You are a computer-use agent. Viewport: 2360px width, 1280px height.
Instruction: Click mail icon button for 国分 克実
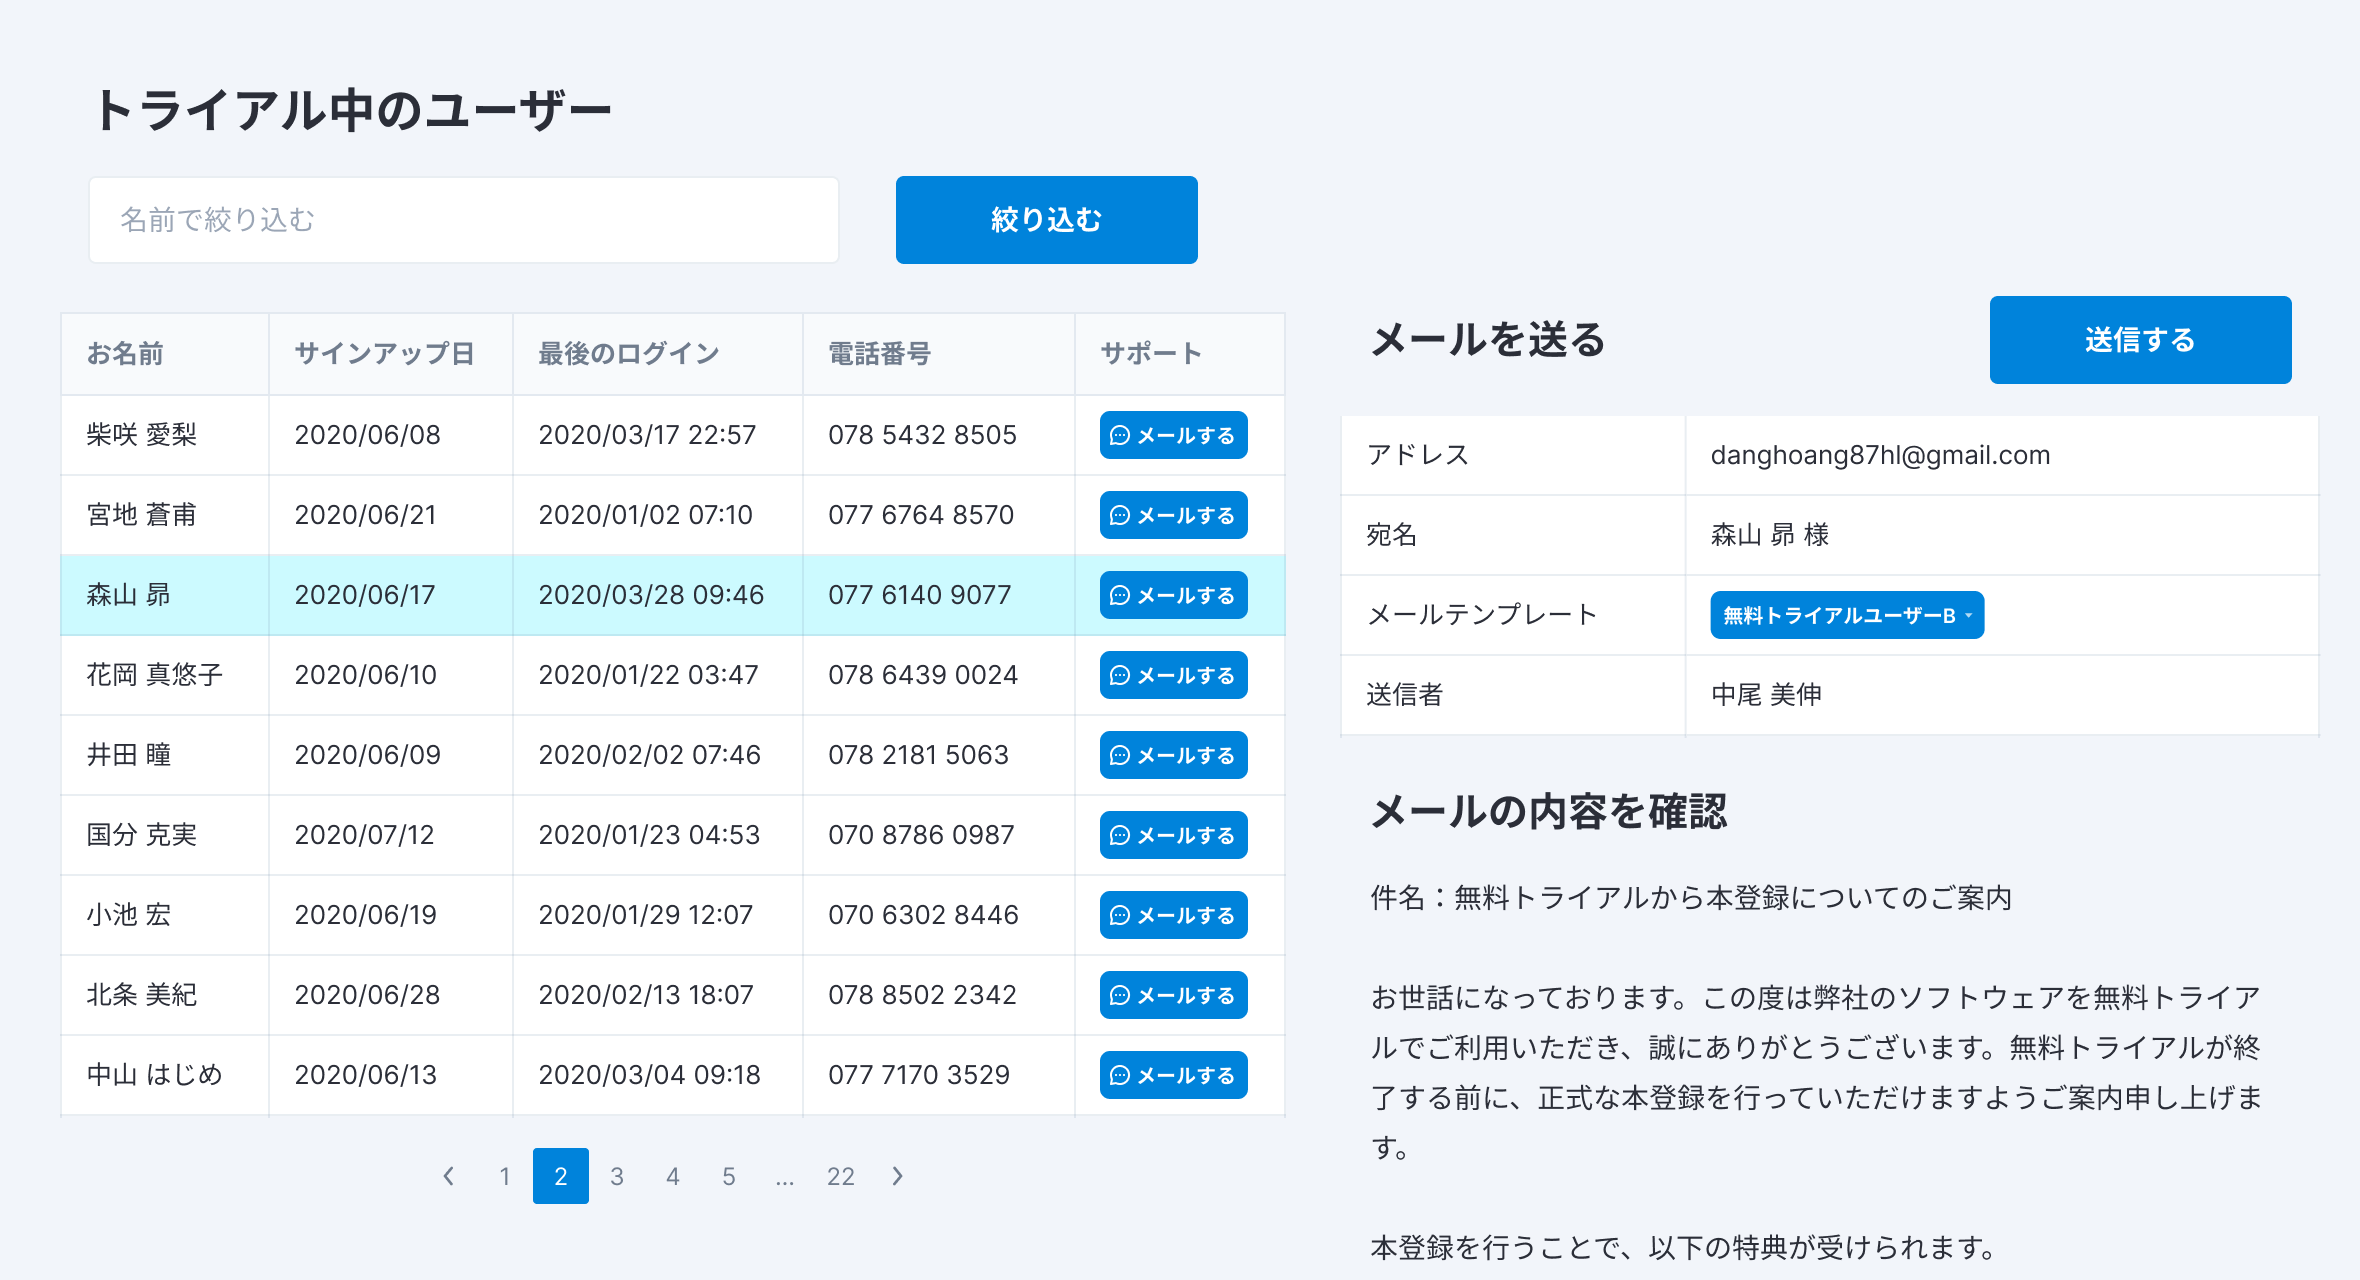(1173, 835)
